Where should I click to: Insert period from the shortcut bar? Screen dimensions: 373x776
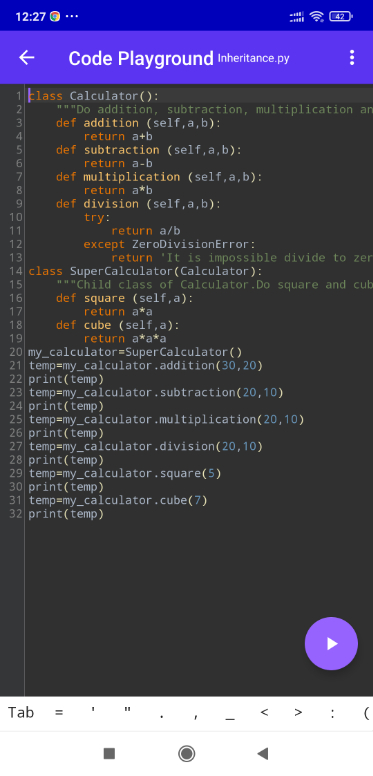(161, 716)
